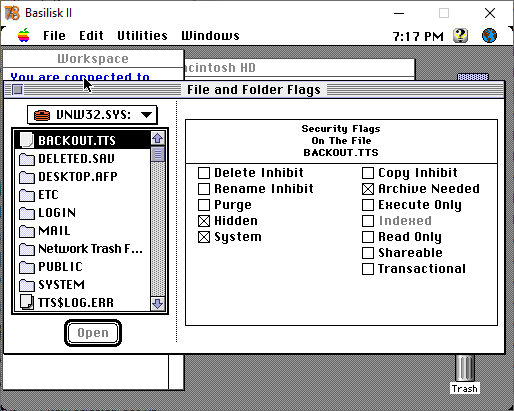Uncheck the System checkbox
This screenshot has width=514, height=411.
(204, 237)
